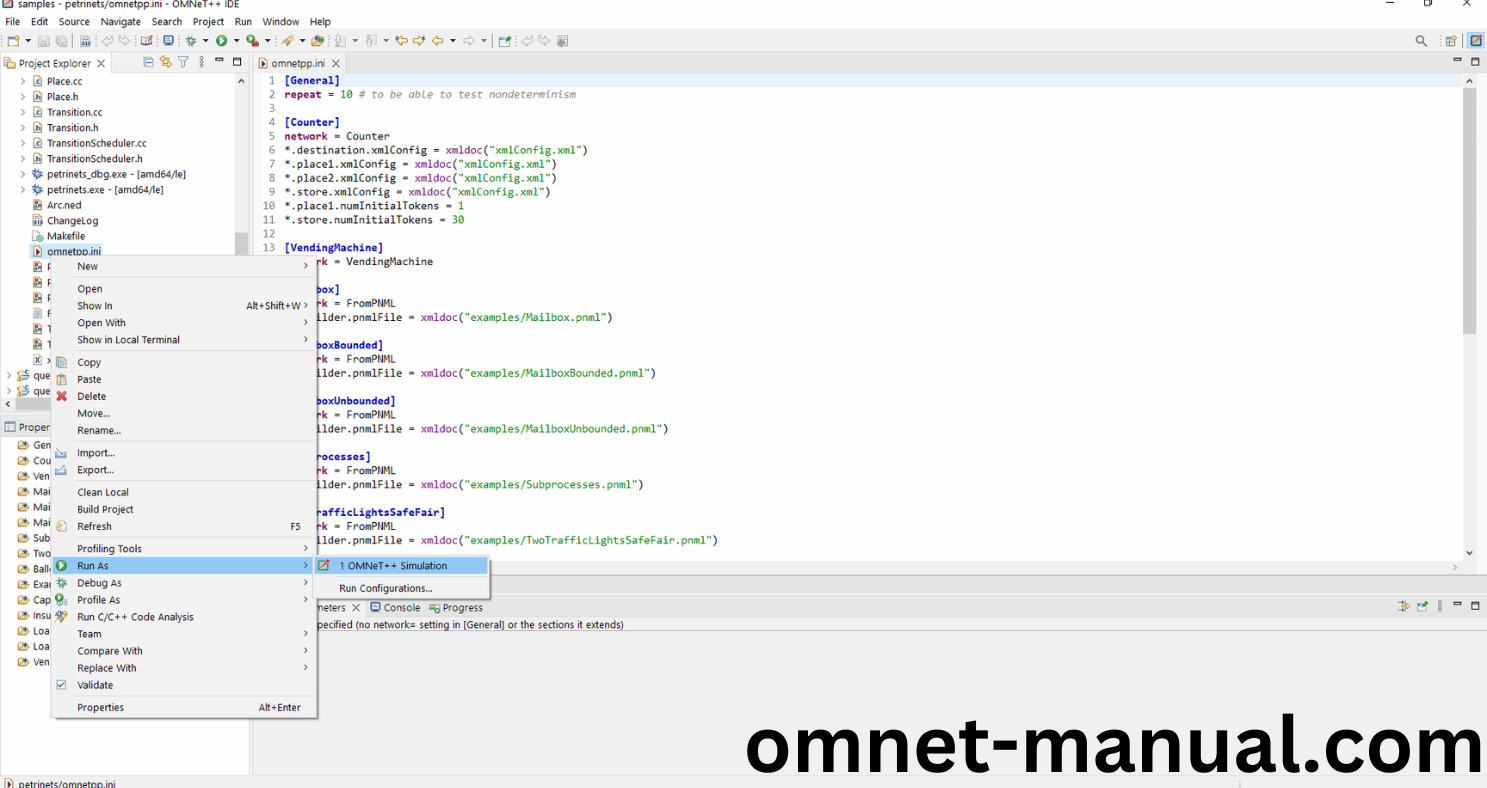Click the editor's vertical scrollbar thumb
1487x788 pixels.
pyautogui.click(x=1469, y=210)
